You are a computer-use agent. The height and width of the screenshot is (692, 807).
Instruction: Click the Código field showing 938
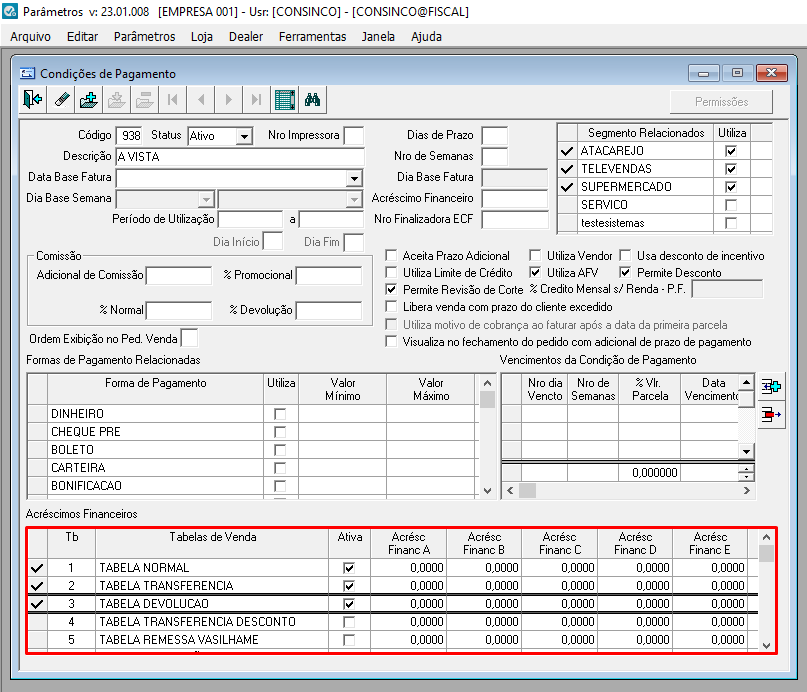click(x=129, y=136)
